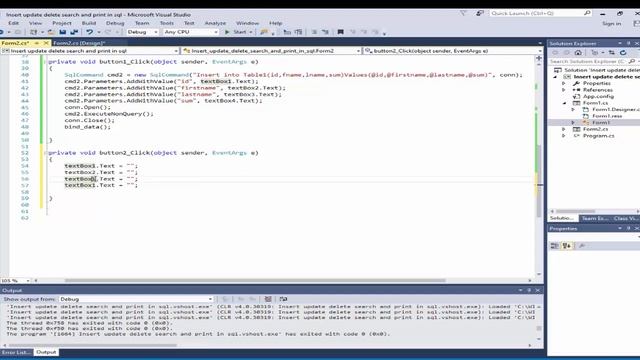Viewport: 640px width, 360px height.
Task: Click the Save All toolbar icon
Action: [74, 32]
